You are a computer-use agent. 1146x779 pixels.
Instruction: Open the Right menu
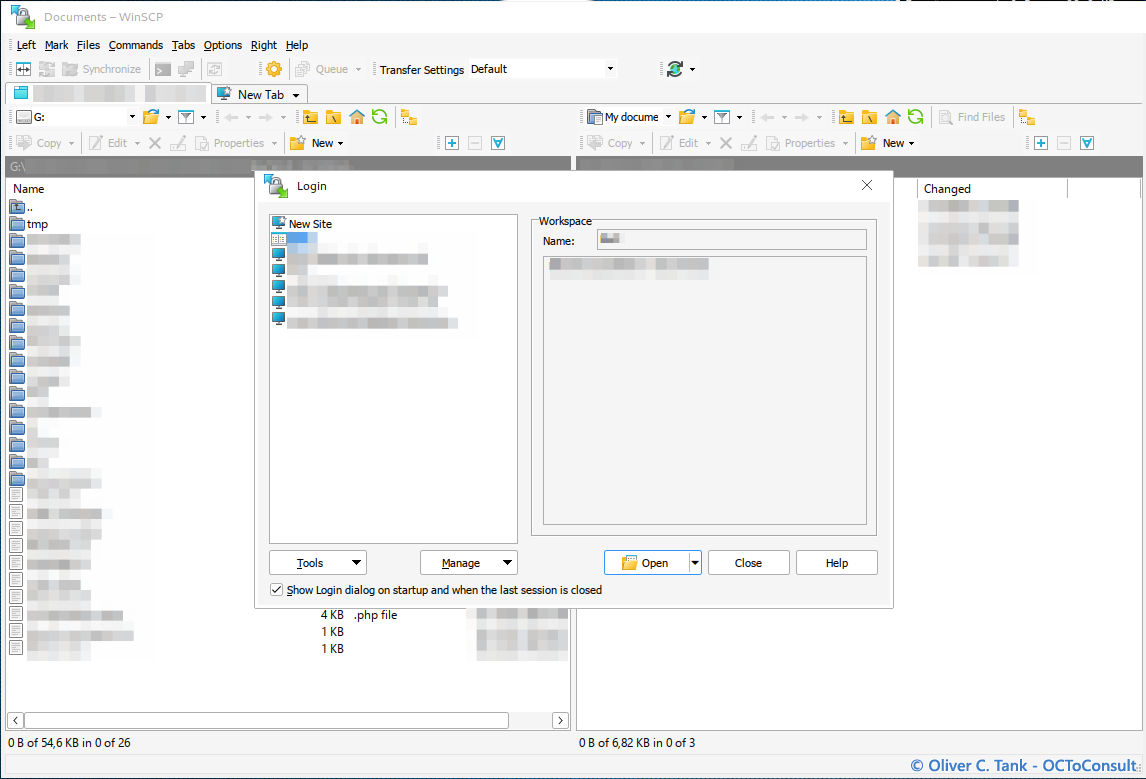[x=264, y=45]
